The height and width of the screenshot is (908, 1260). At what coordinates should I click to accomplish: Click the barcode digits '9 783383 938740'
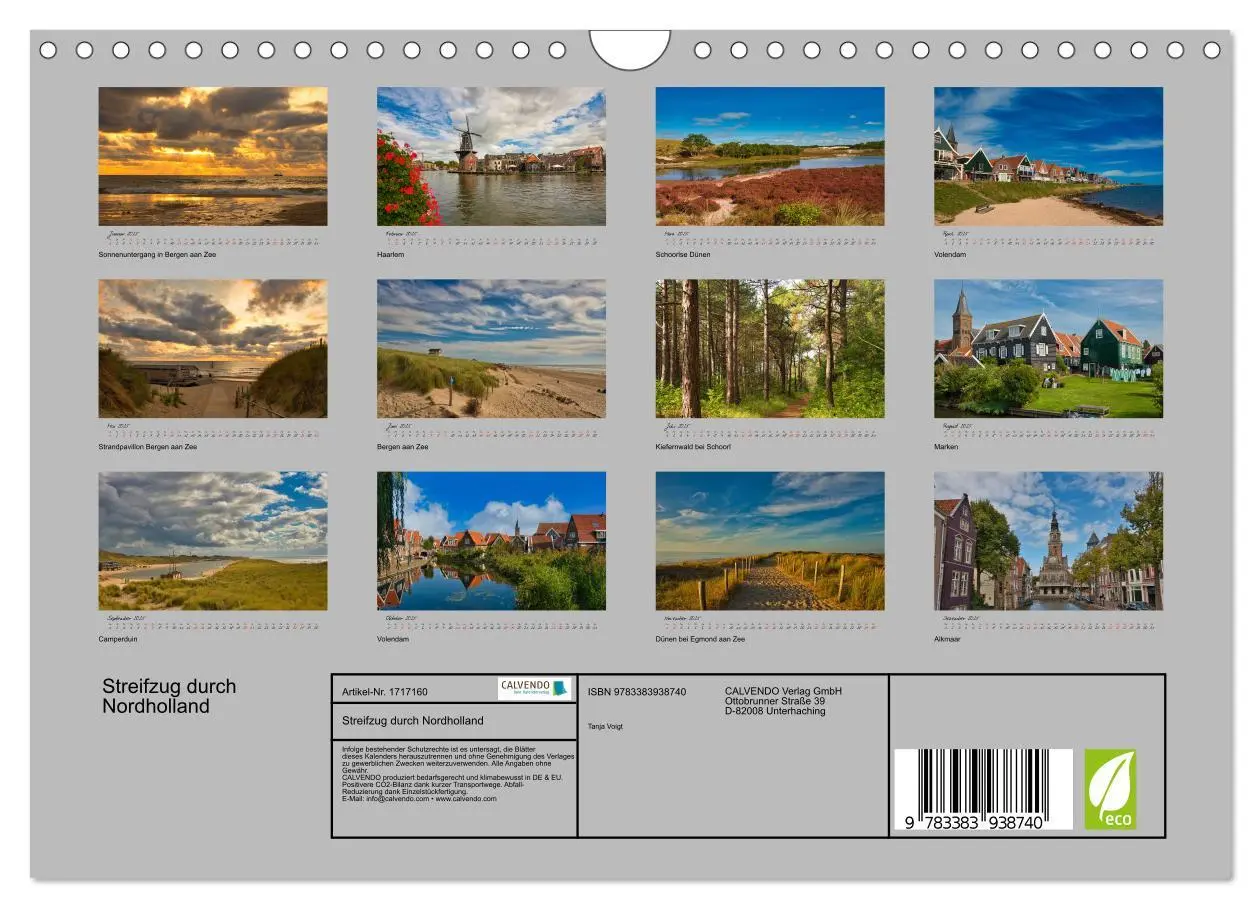pyautogui.click(x=975, y=822)
